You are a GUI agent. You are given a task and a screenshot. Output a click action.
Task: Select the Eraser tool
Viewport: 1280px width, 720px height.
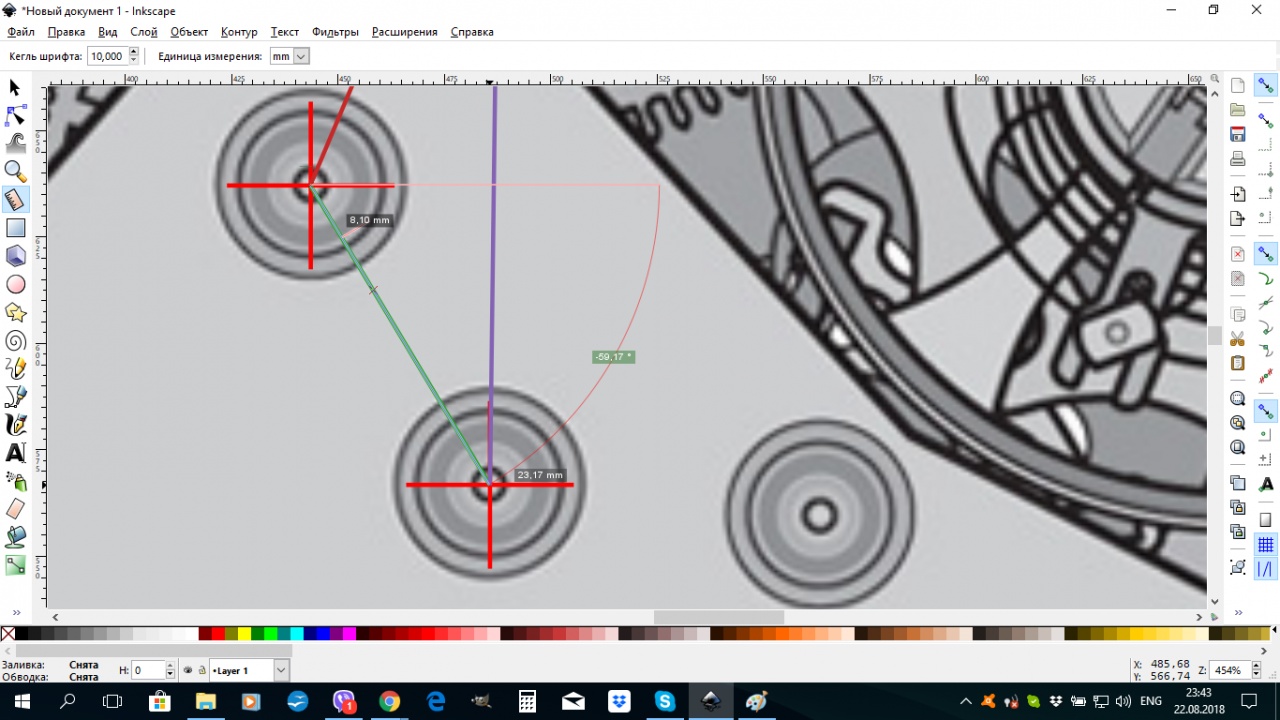tap(15, 509)
